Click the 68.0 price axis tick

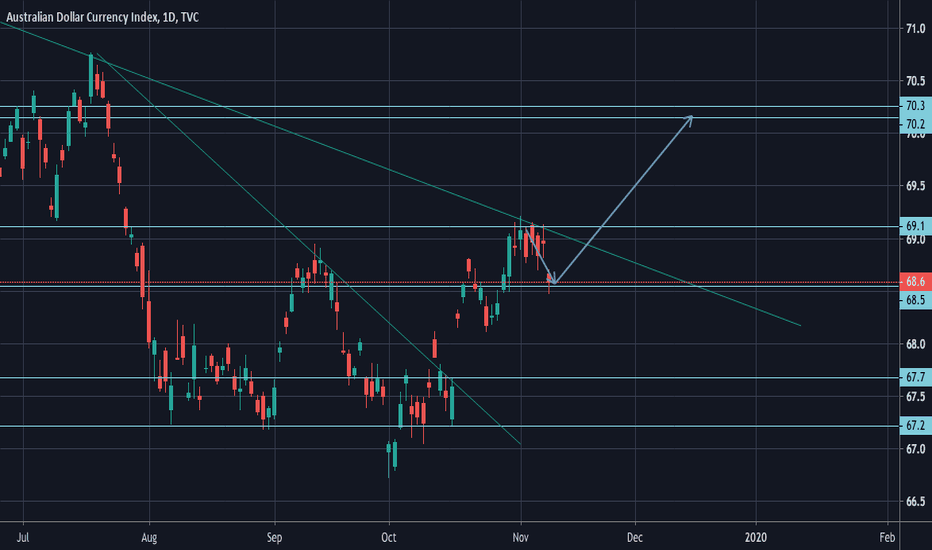[915, 344]
